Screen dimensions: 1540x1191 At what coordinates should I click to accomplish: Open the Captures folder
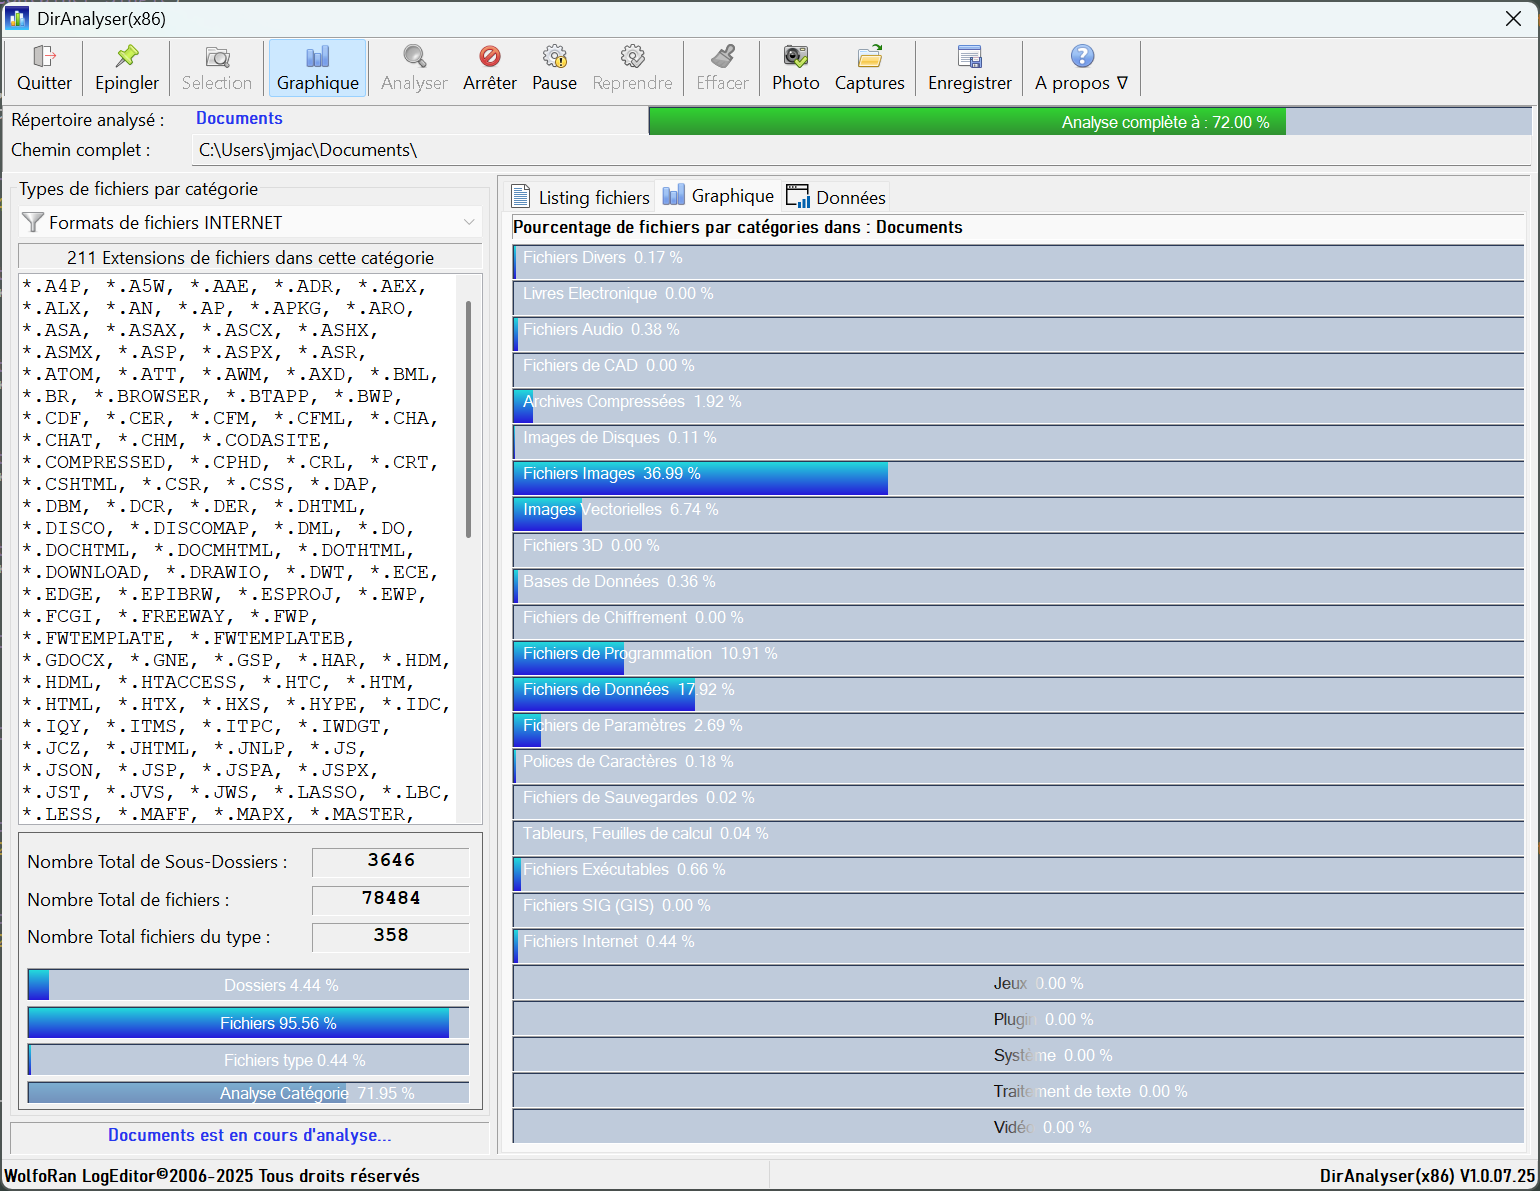869,68
